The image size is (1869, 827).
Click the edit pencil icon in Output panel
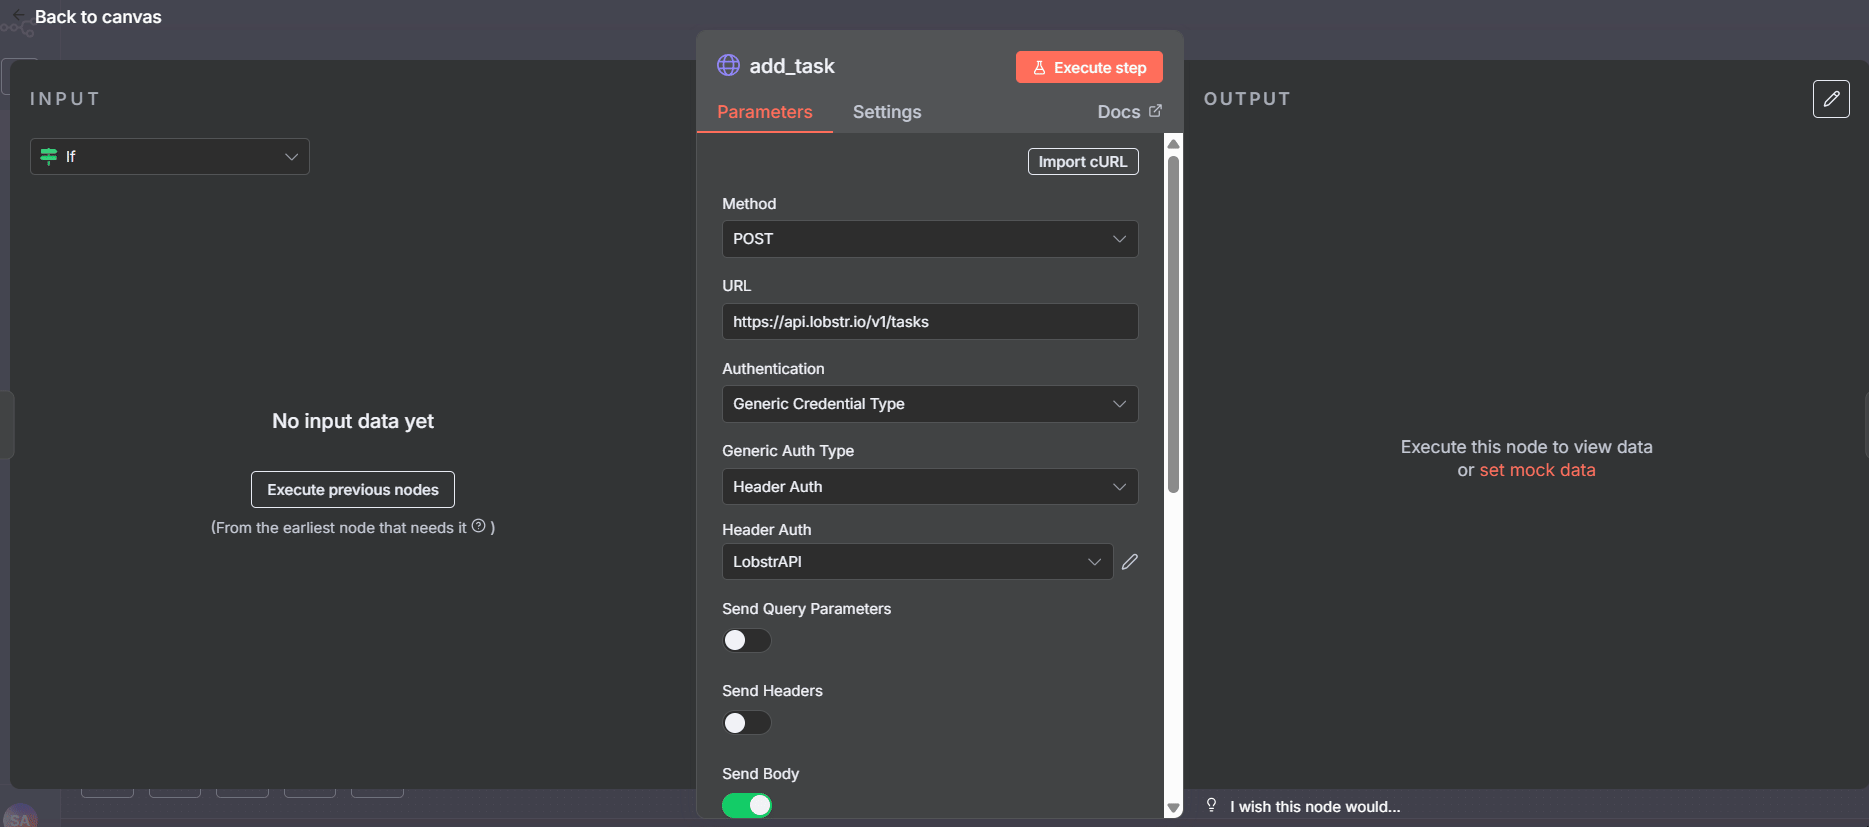[1831, 99]
